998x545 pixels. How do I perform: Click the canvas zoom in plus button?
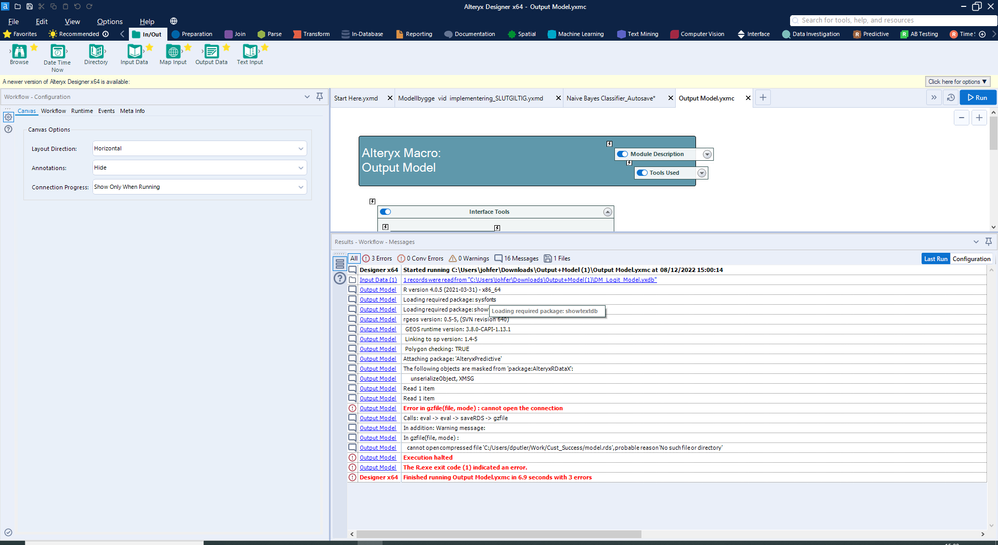[x=979, y=118]
